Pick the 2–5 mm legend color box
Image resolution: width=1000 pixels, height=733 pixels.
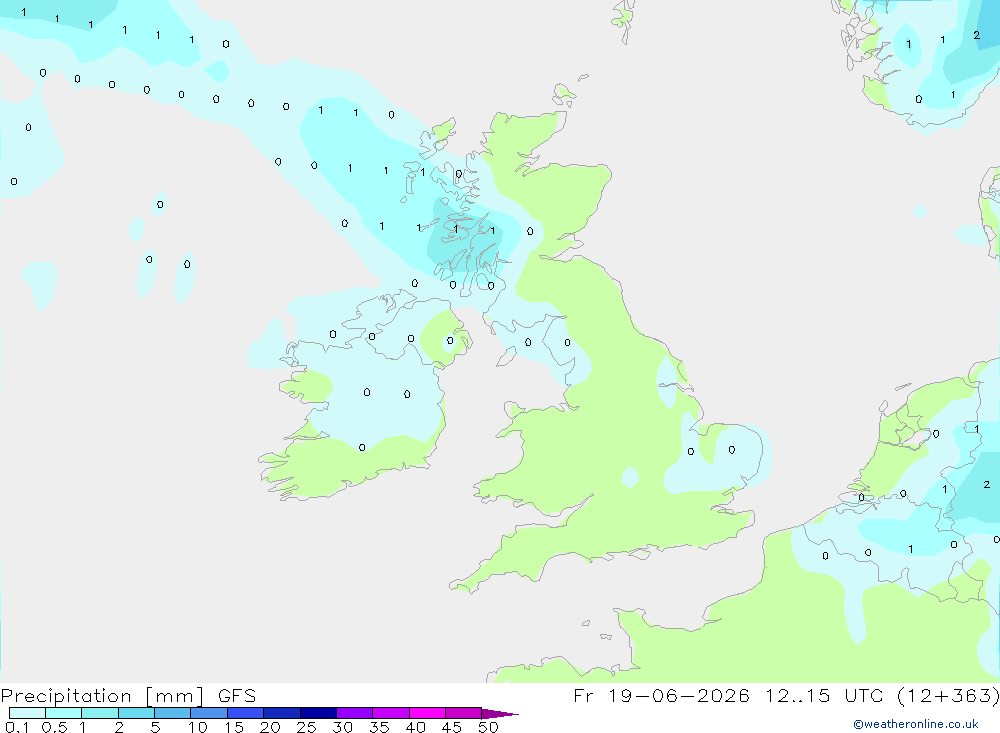(136, 713)
